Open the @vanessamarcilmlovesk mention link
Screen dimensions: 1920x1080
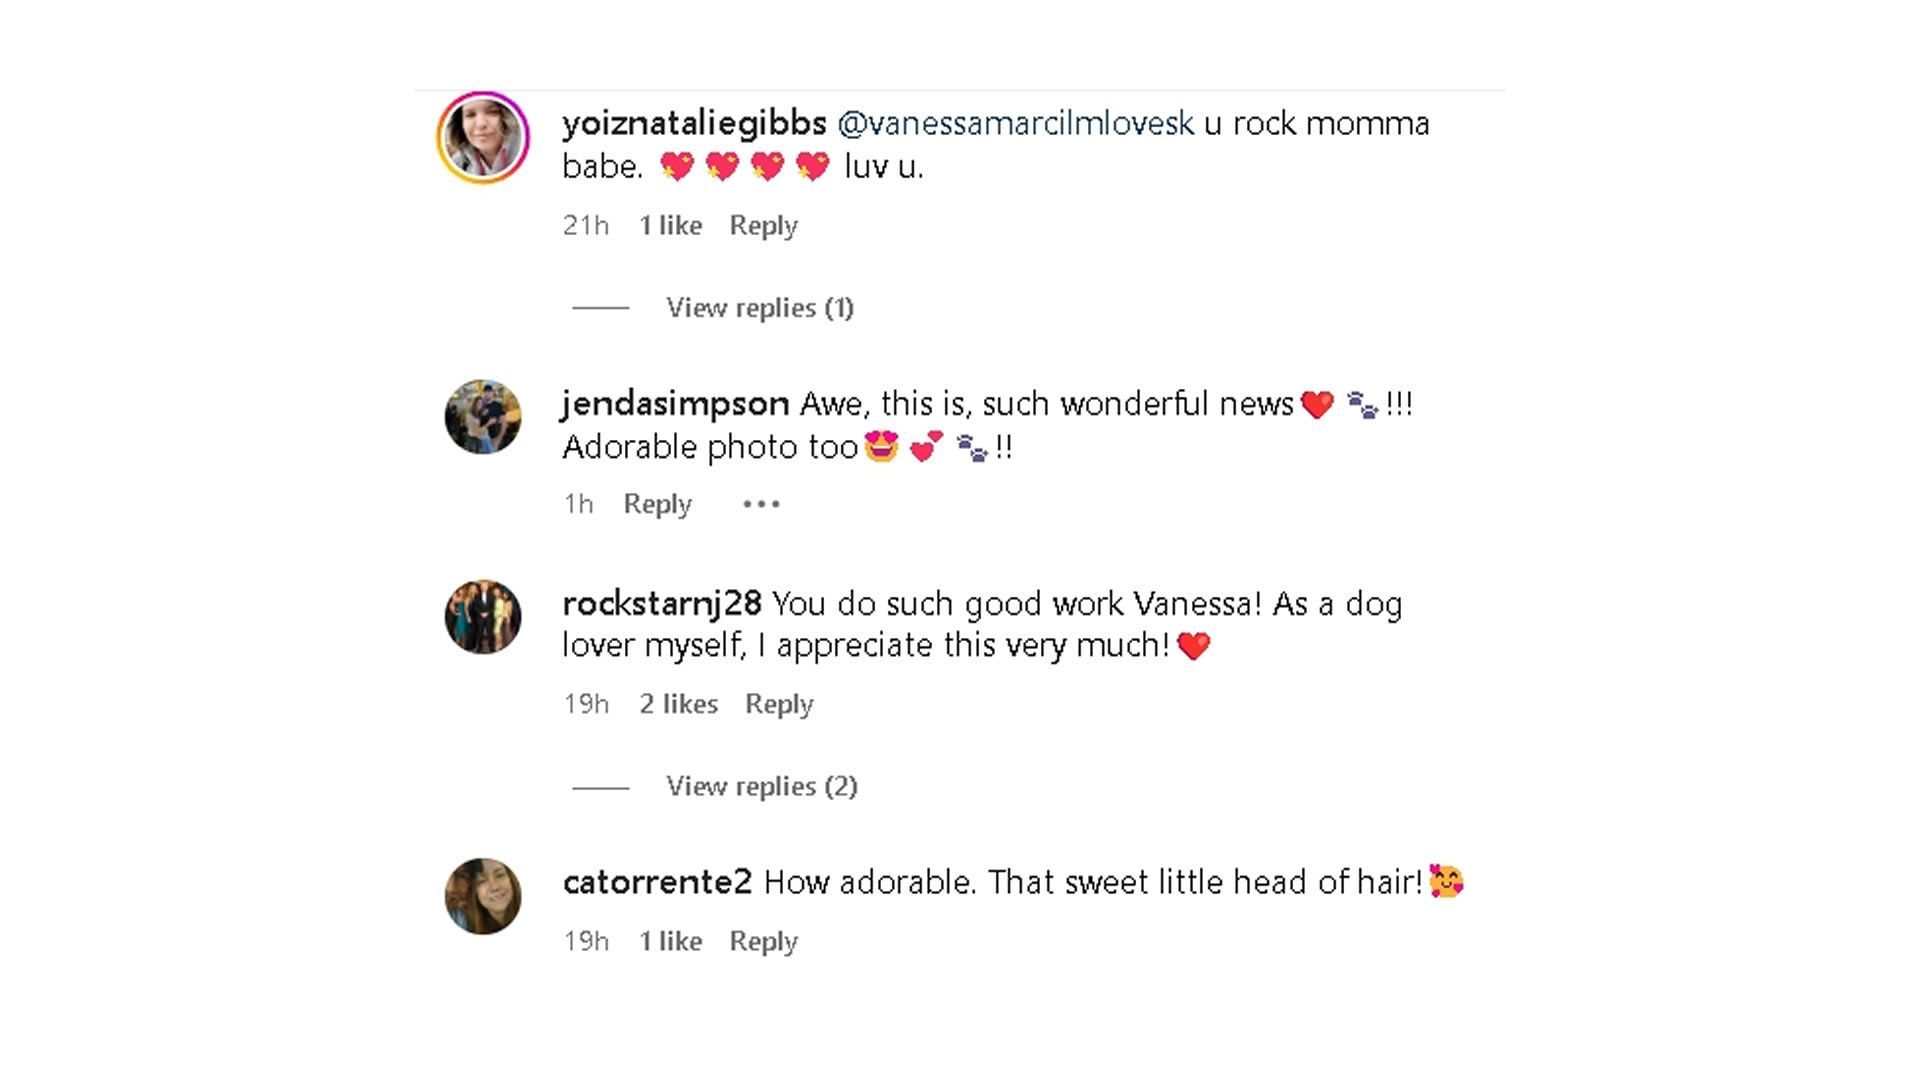1015,124
